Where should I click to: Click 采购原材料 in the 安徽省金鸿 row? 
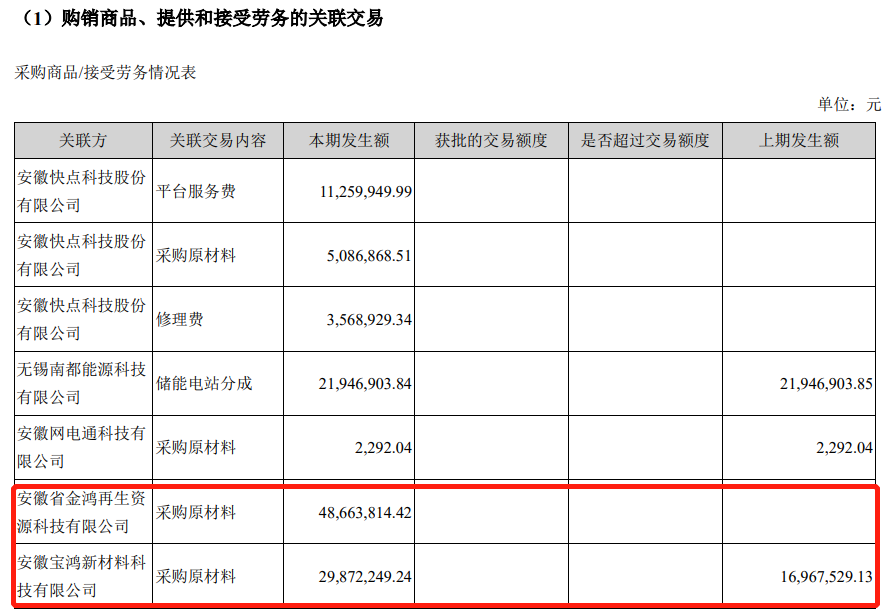(195, 512)
